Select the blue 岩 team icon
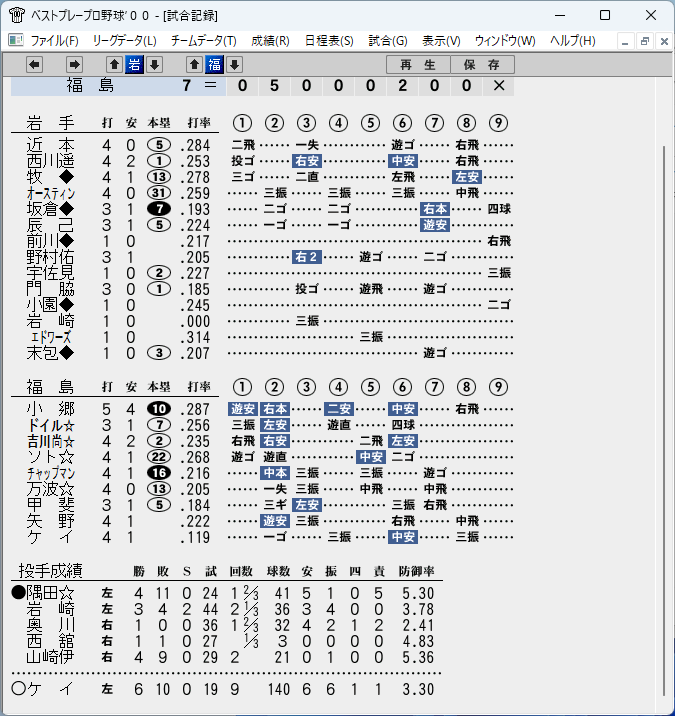Viewport: 675px width, 716px height. tap(134, 65)
